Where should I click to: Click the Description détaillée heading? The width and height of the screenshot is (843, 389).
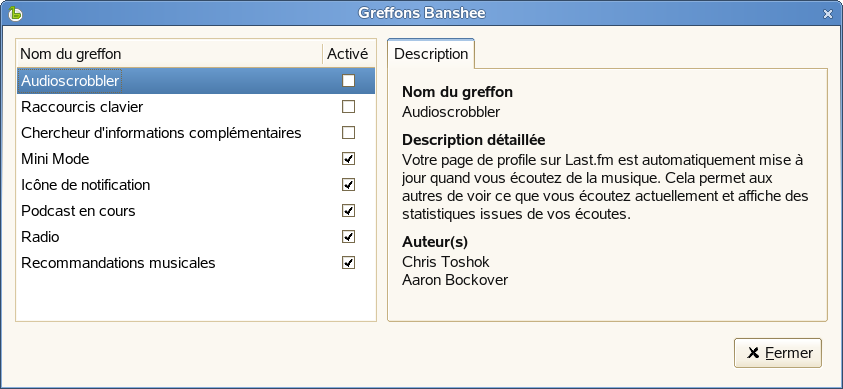pos(474,140)
